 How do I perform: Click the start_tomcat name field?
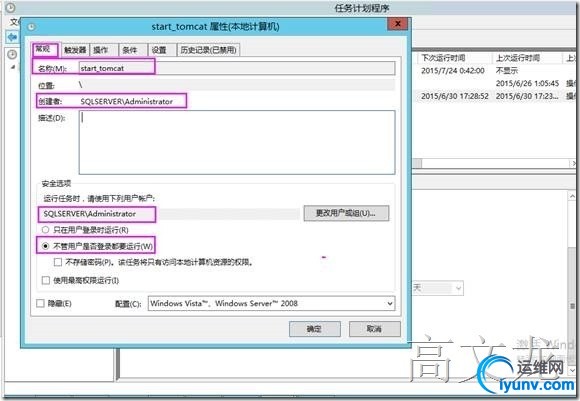(x=237, y=68)
